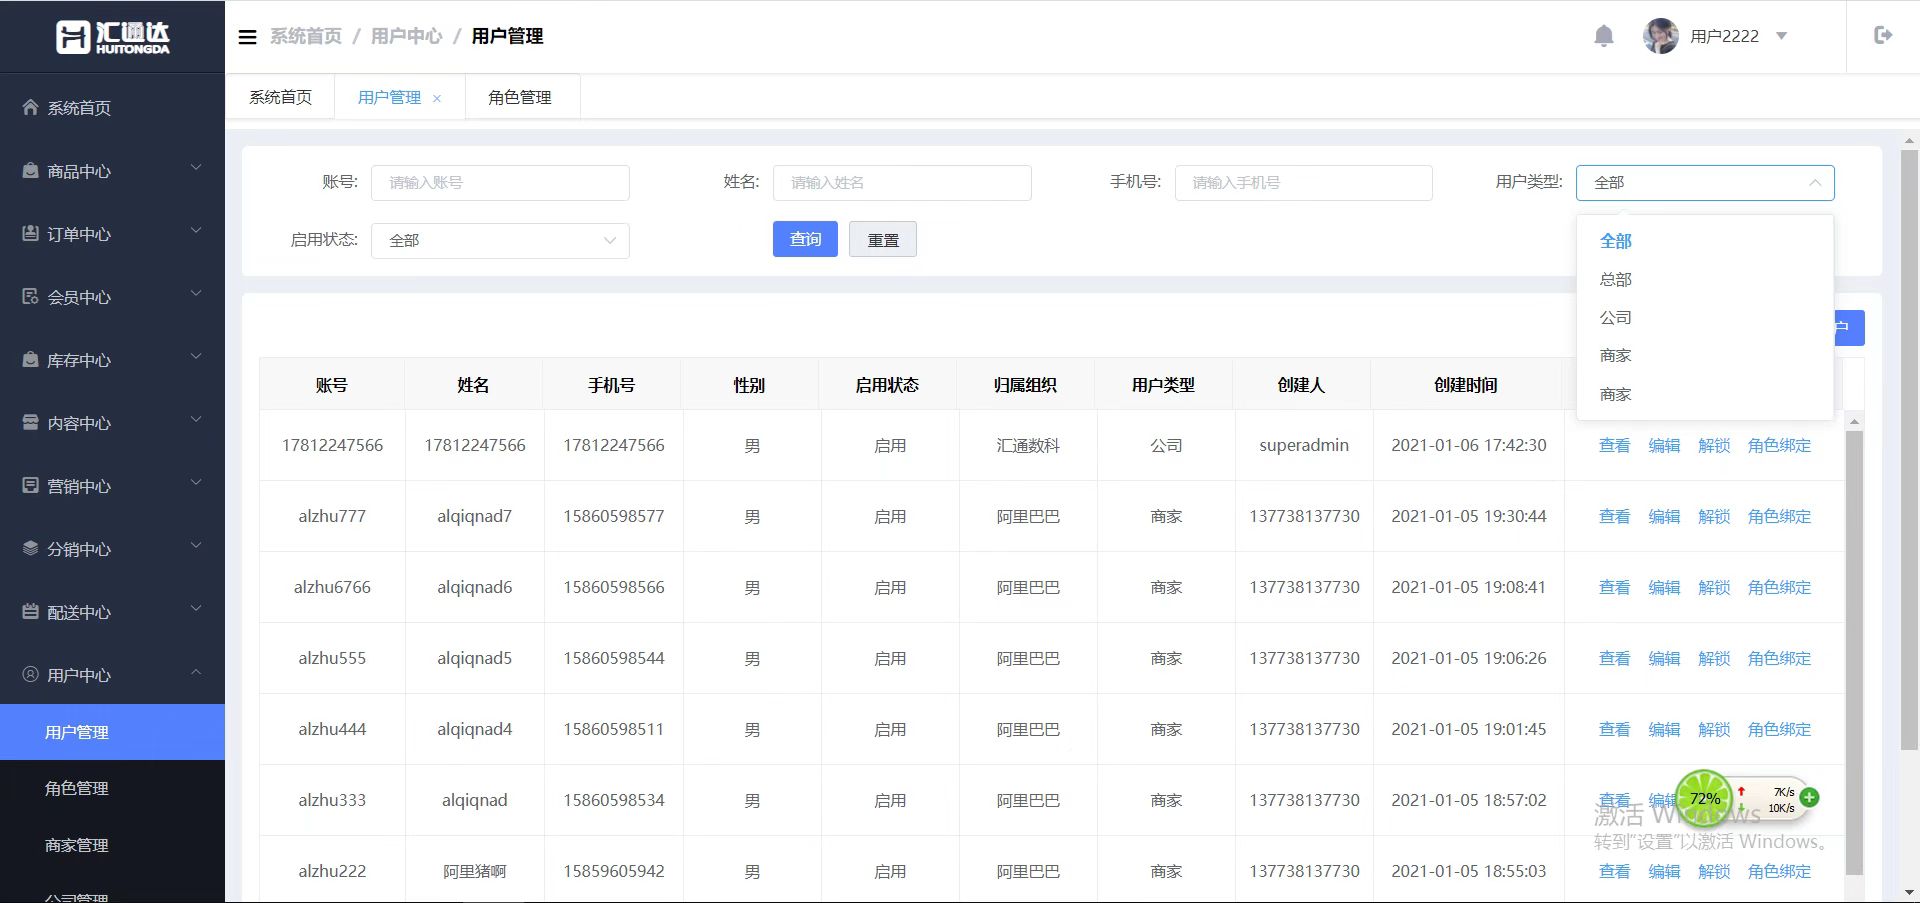Click 编辑 for account alzhu777
This screenshot has width=1920, height=903.
[1664, 516]
